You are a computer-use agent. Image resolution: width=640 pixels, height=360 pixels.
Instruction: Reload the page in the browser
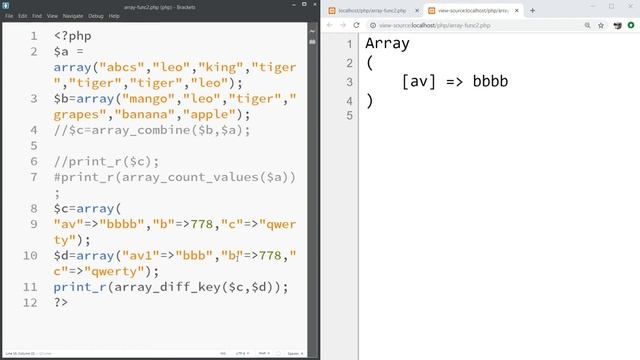tap(356, 25)
